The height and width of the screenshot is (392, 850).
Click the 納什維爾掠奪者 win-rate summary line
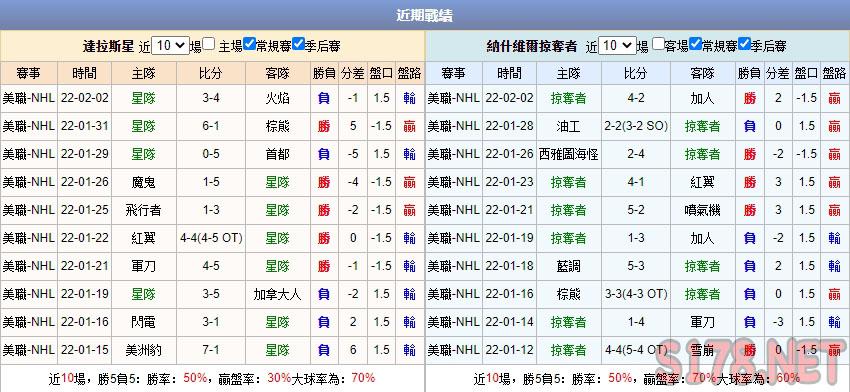point(637,378)
